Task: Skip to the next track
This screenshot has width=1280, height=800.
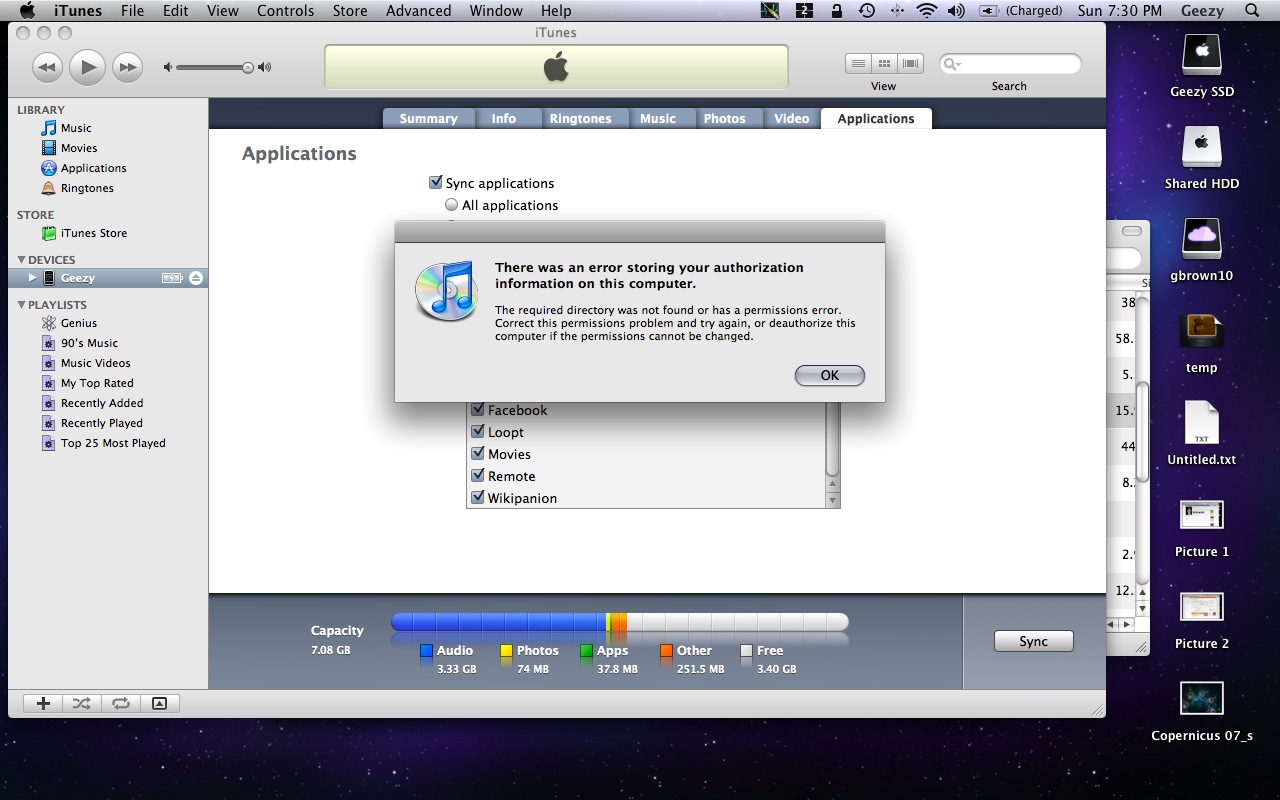Action: pos(128,67)
